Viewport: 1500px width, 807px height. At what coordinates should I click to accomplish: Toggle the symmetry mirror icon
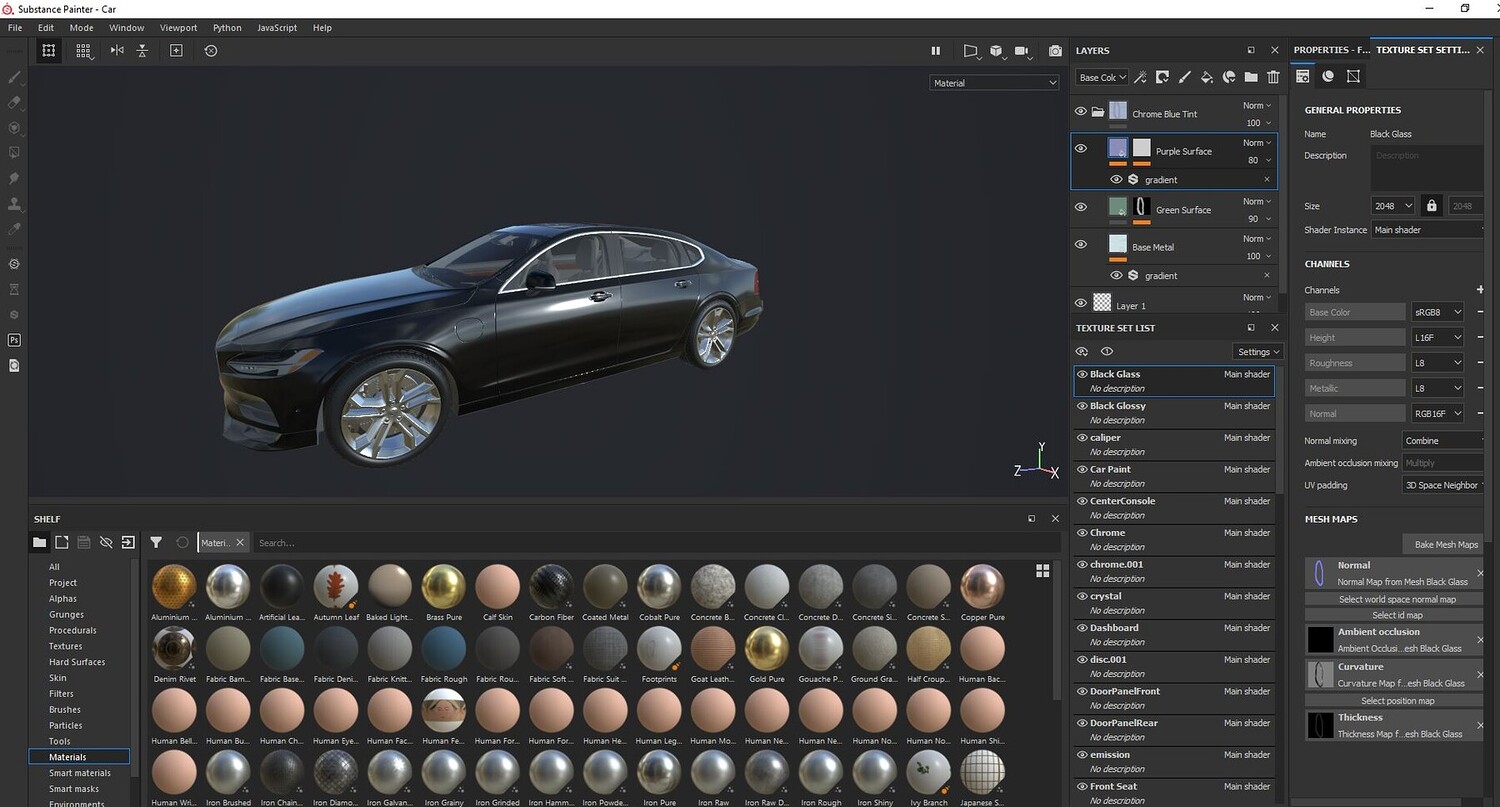(117, 50)
